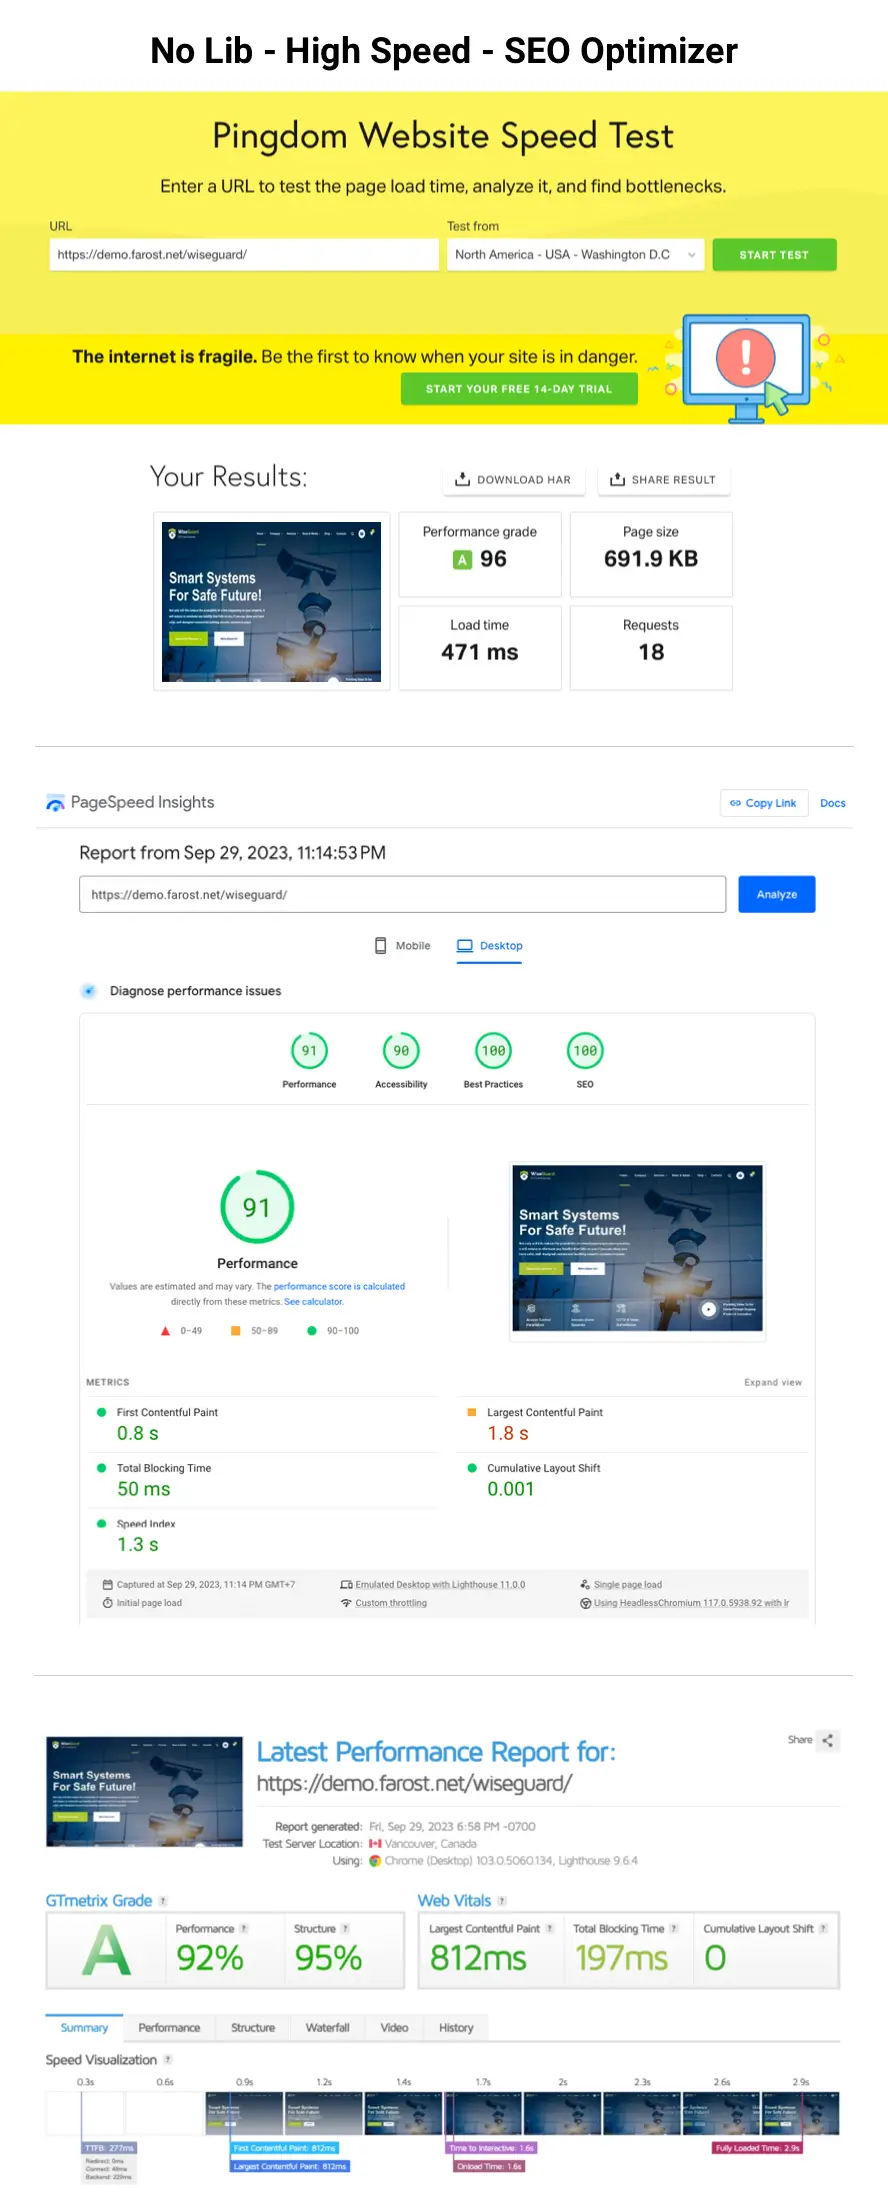Screen dimensions: 888x2209
Task: Click the 'Custom throttling' link
Action: (391, 1603)
